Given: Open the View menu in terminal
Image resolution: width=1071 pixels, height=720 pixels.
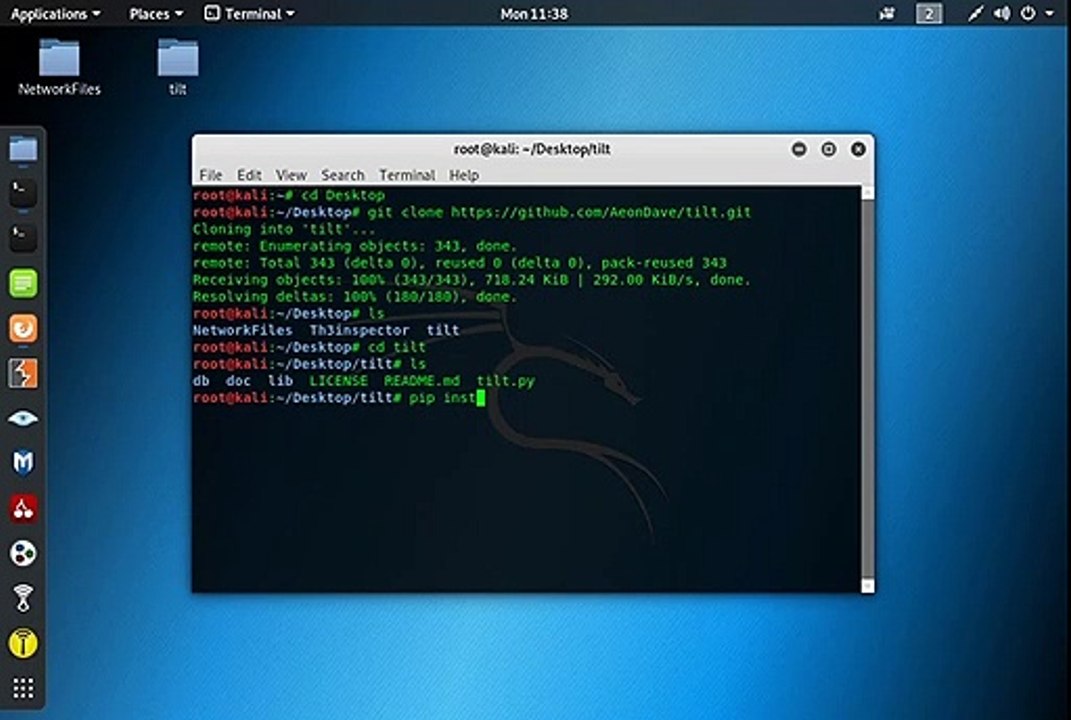Looking at the screenshot, I should pos(291,176).
